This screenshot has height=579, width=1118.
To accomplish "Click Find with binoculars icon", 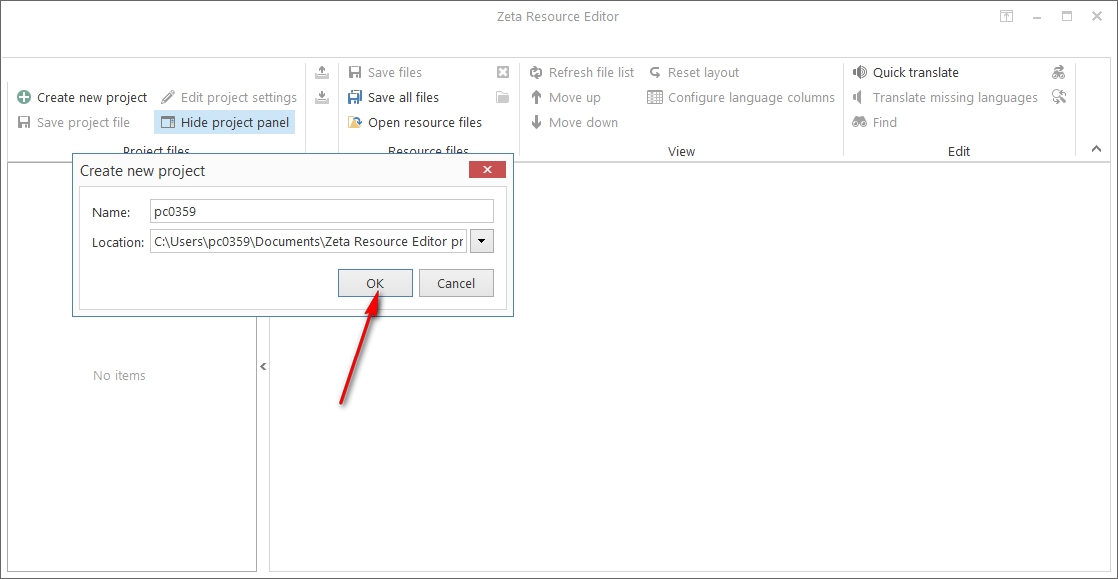I will [x=875, y=123].
